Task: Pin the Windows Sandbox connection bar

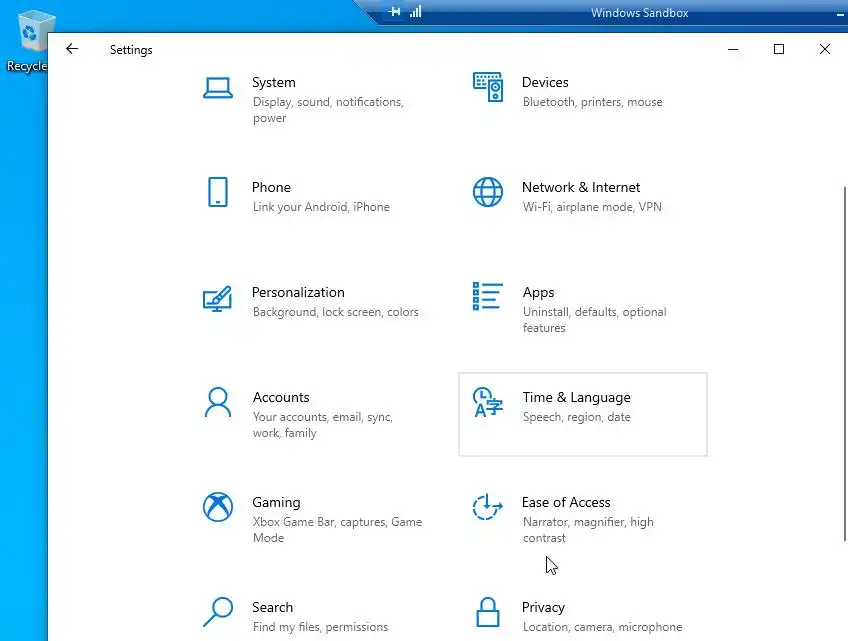Action: click(x=395, y=11)
